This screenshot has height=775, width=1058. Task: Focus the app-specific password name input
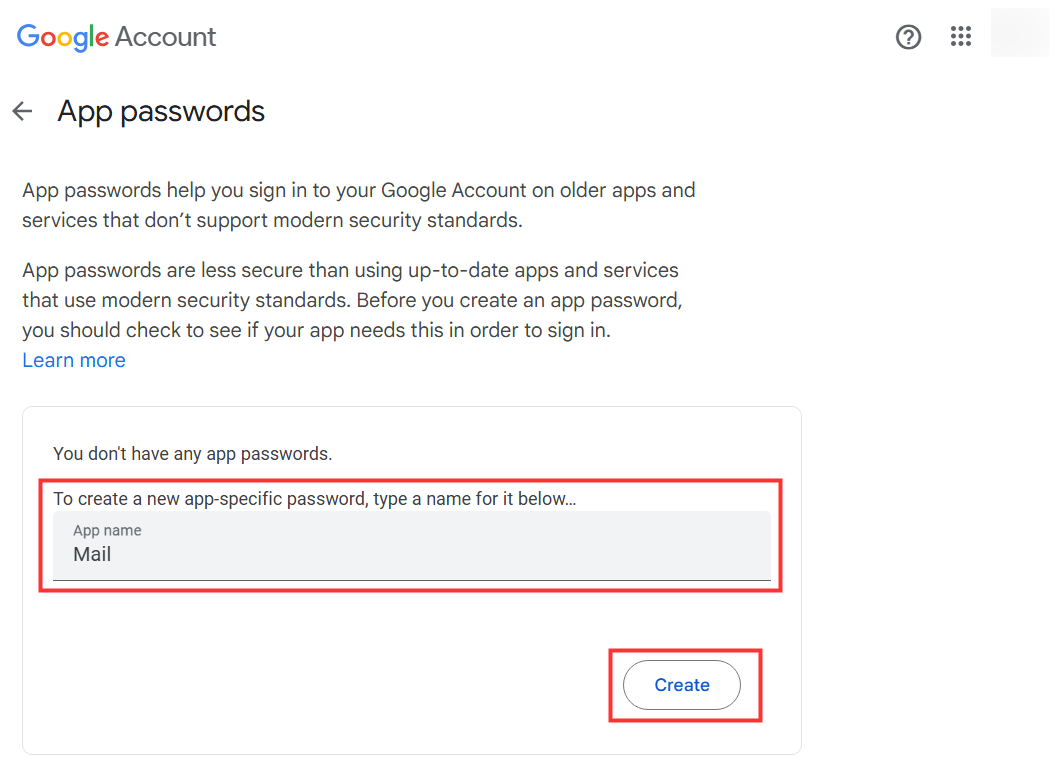[400, 553]
